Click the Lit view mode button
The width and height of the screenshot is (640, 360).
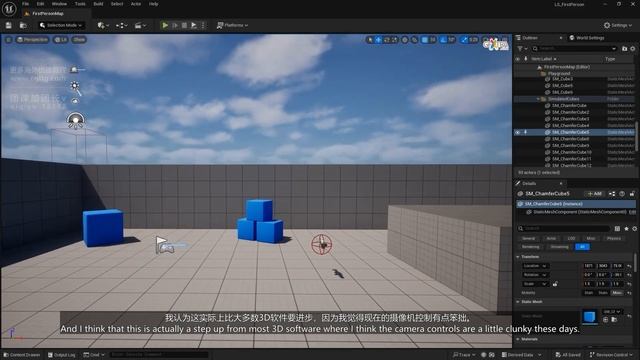[x=61, y=40]
